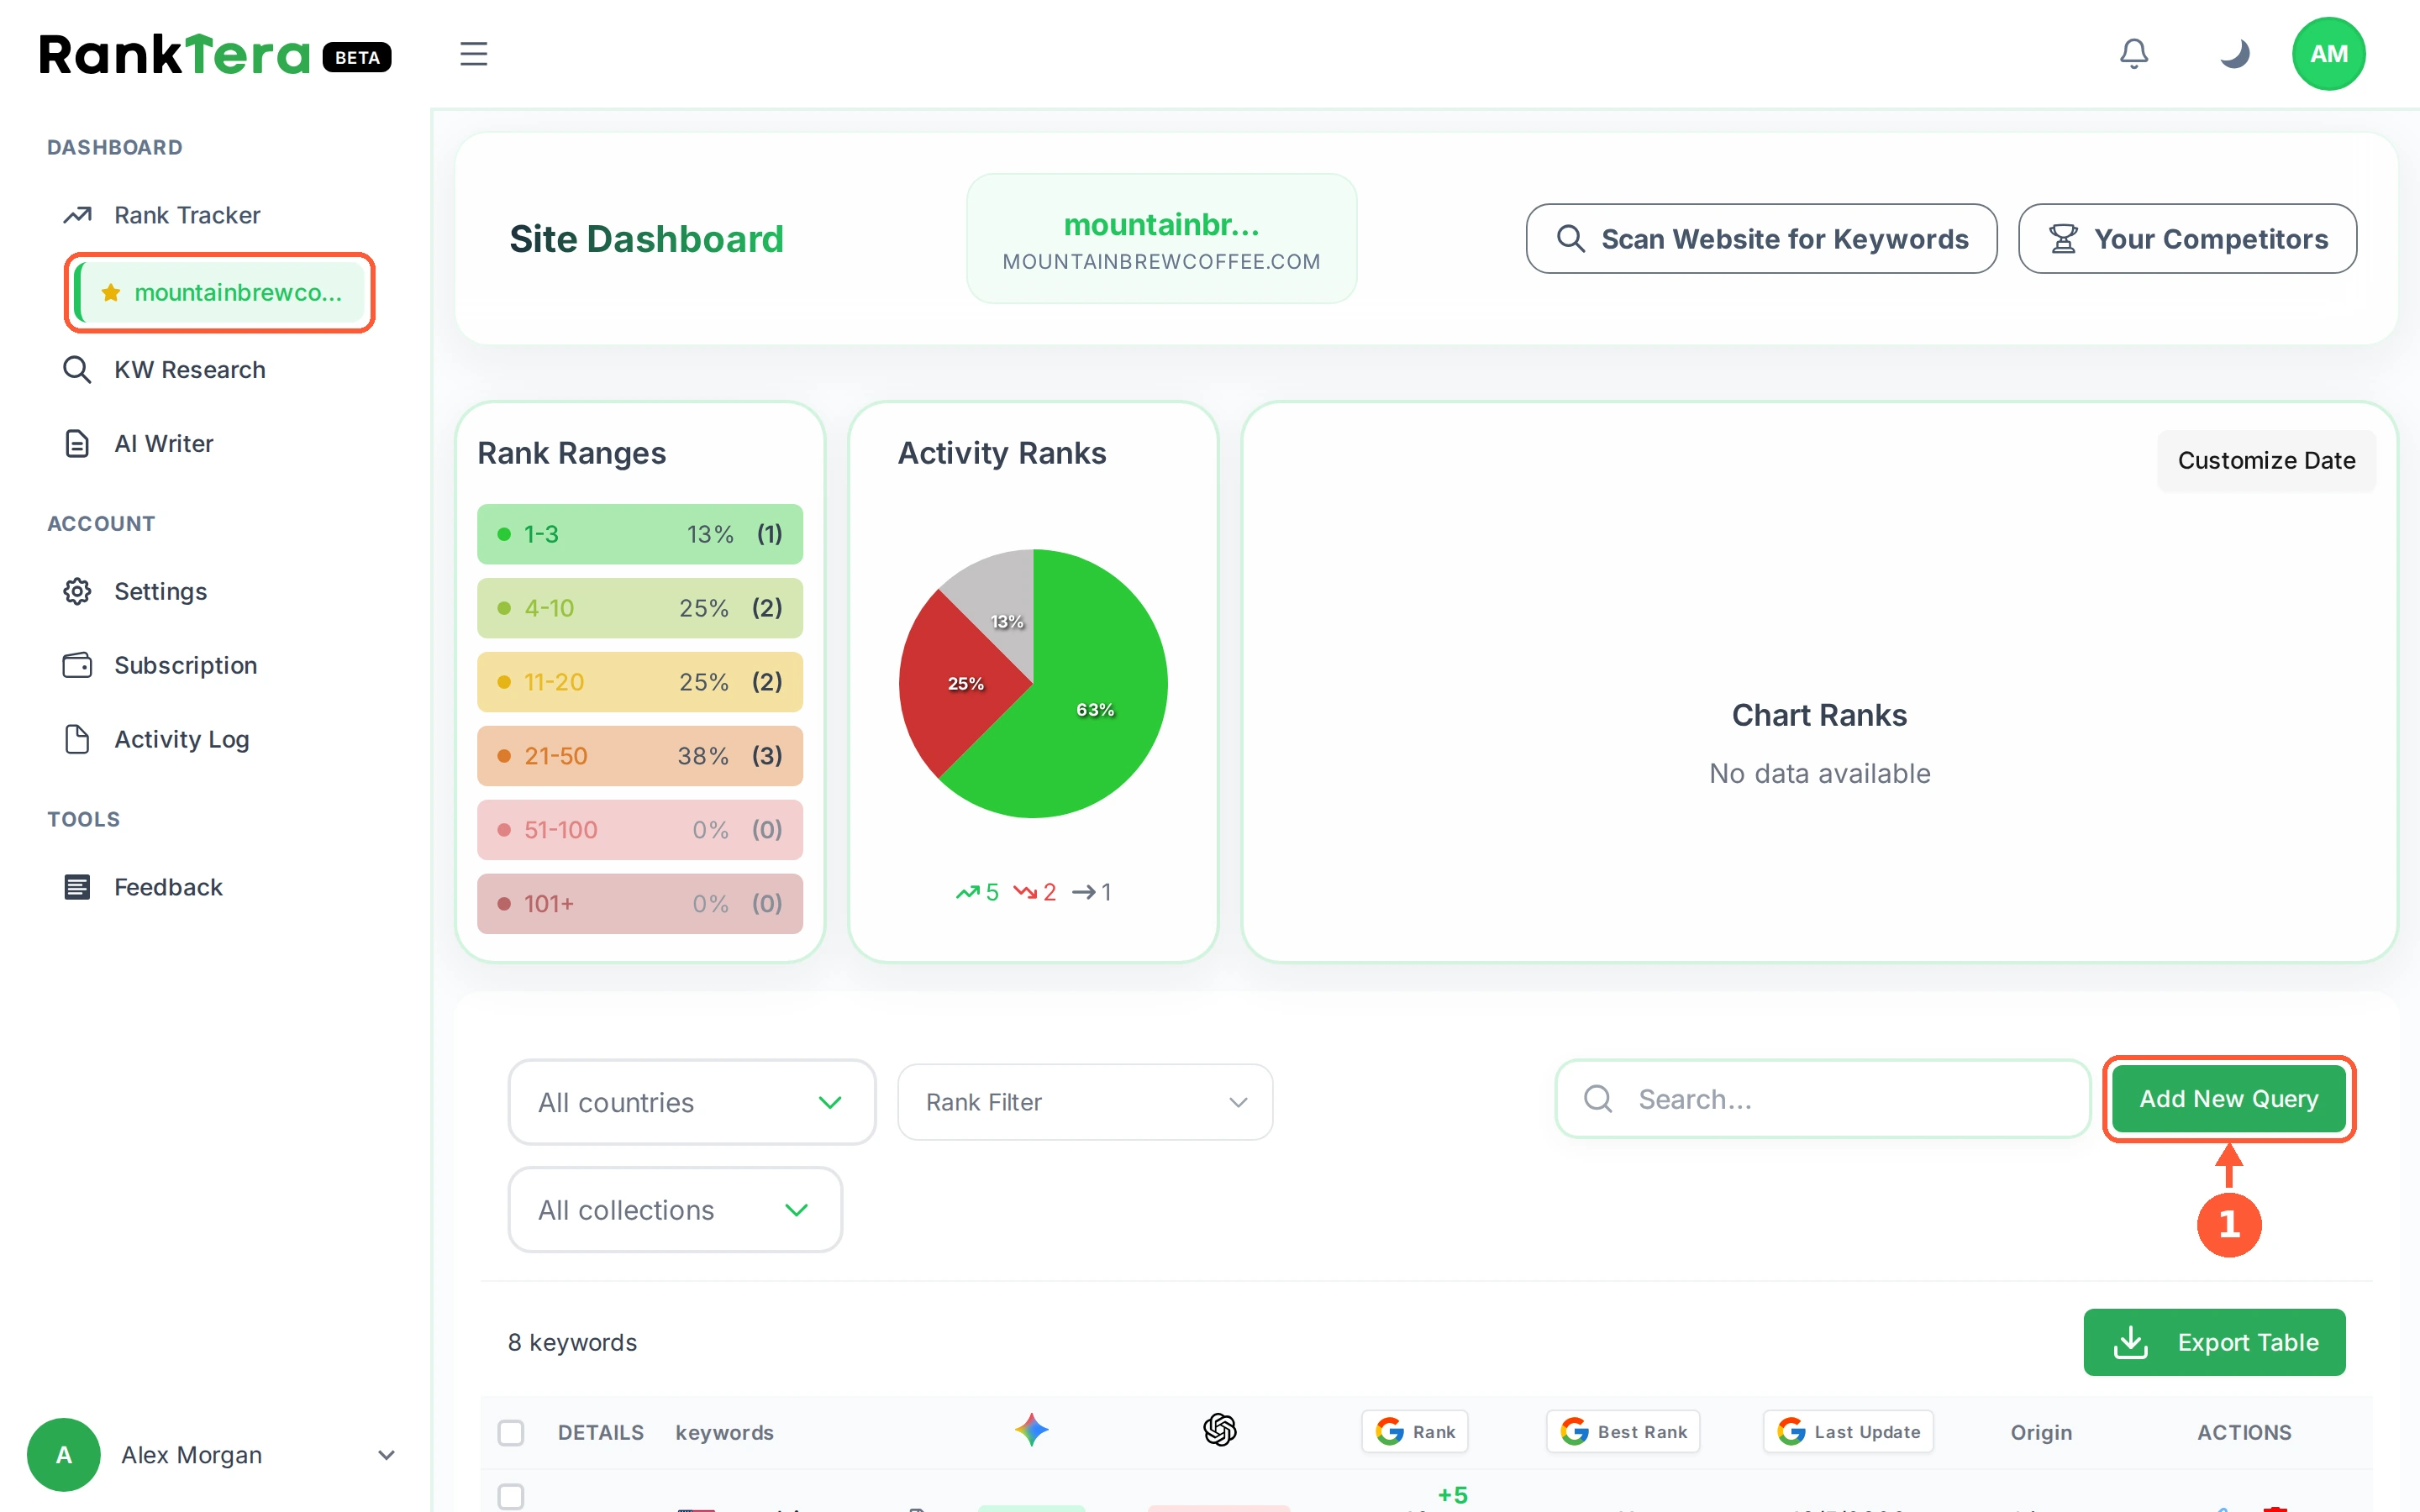Click the '8 keywords' count text
The height and width of the screenshot is (1512, 2420).
point(572,1342)
